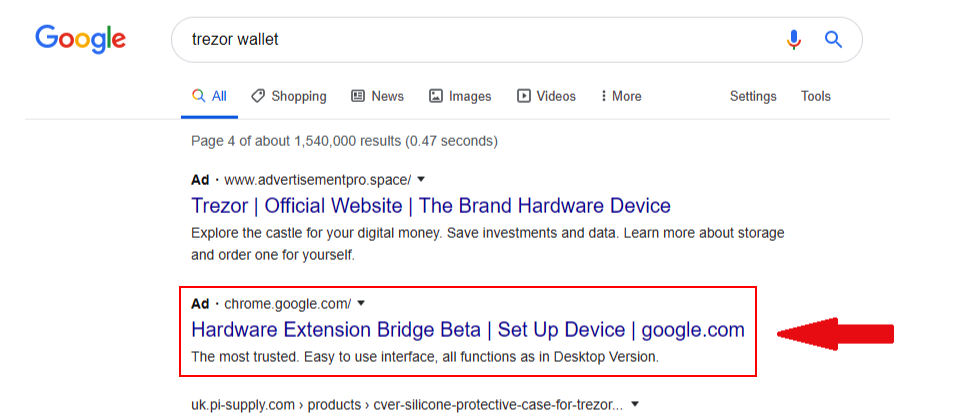Viewport: 960px width, 420px height.
Task: Click the chrome.google.com/ ad URL text
Action: tap(288, 303)
